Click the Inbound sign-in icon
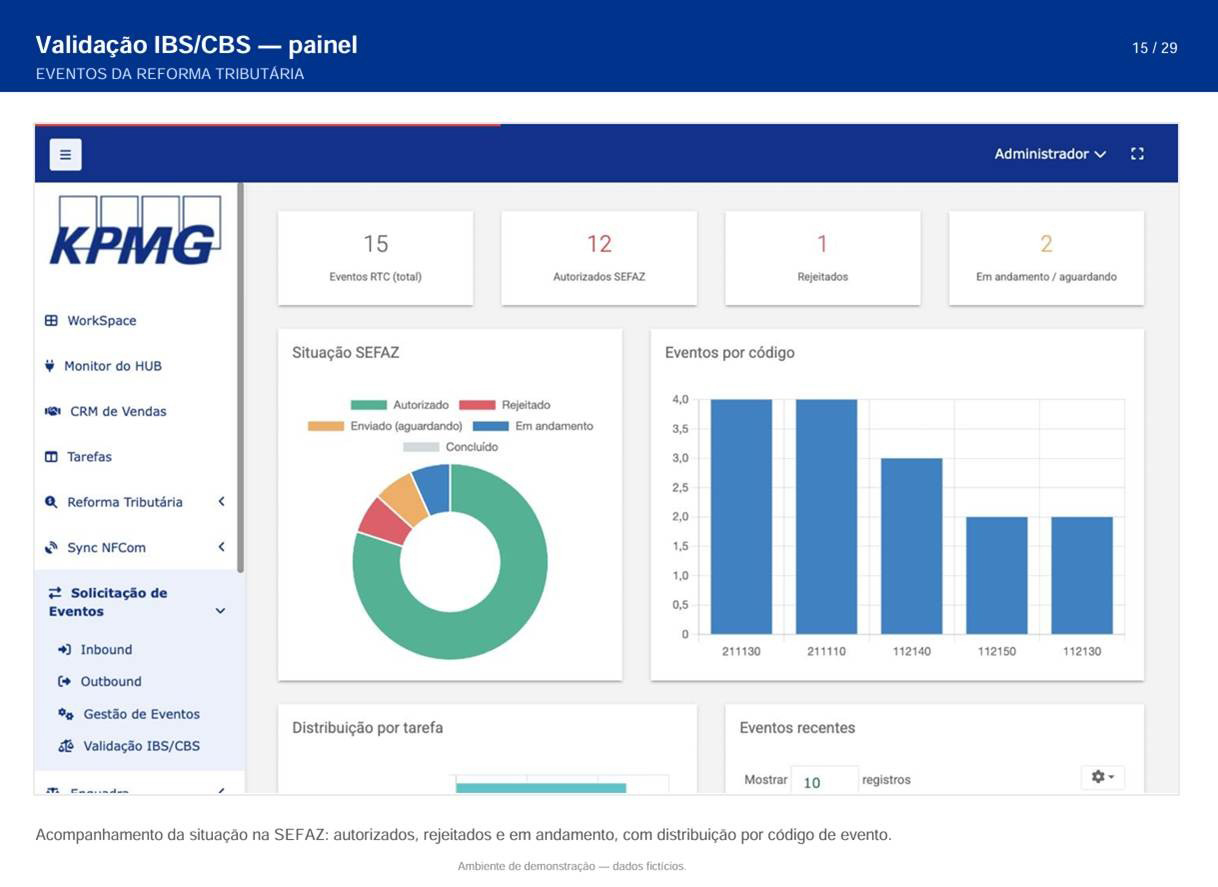1218x887 pixels. coord(64,650)
